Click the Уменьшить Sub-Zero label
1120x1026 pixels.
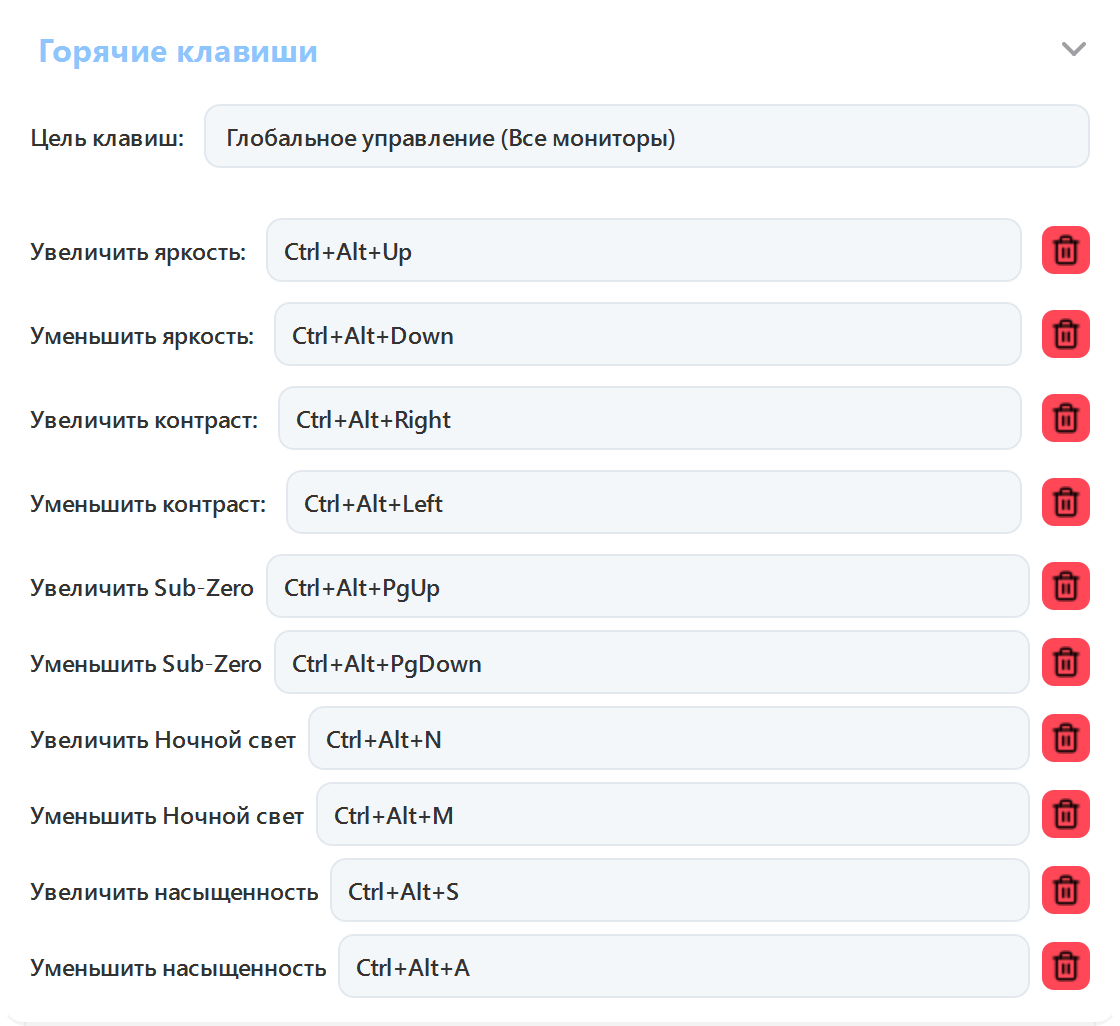[146, 664]
